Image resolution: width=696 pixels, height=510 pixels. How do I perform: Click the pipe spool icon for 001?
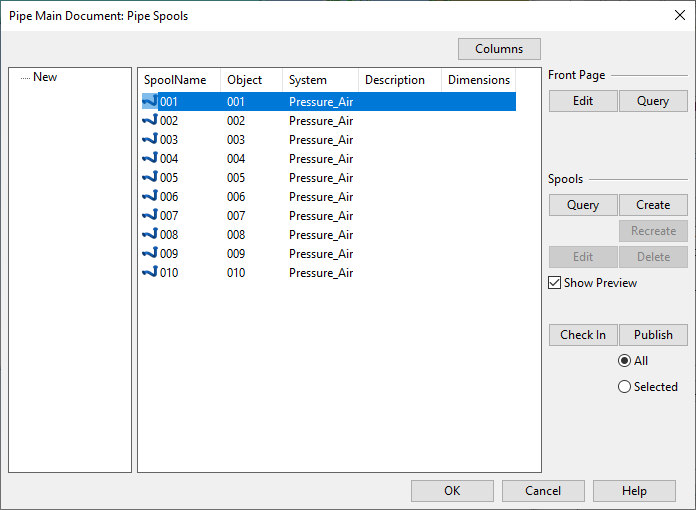[x=150, y=101]
